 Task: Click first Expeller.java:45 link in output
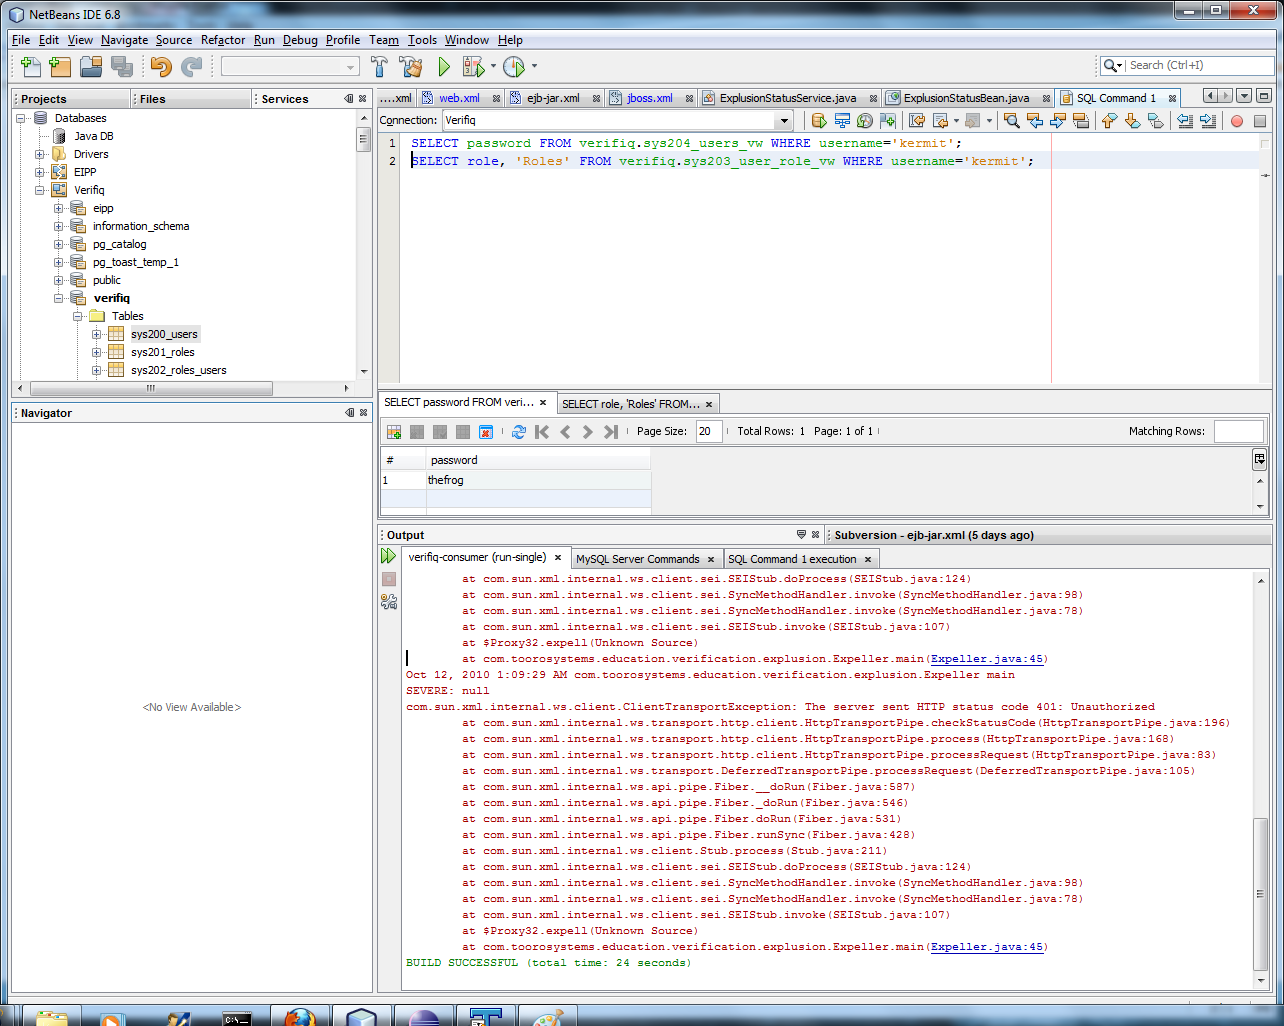987,659
